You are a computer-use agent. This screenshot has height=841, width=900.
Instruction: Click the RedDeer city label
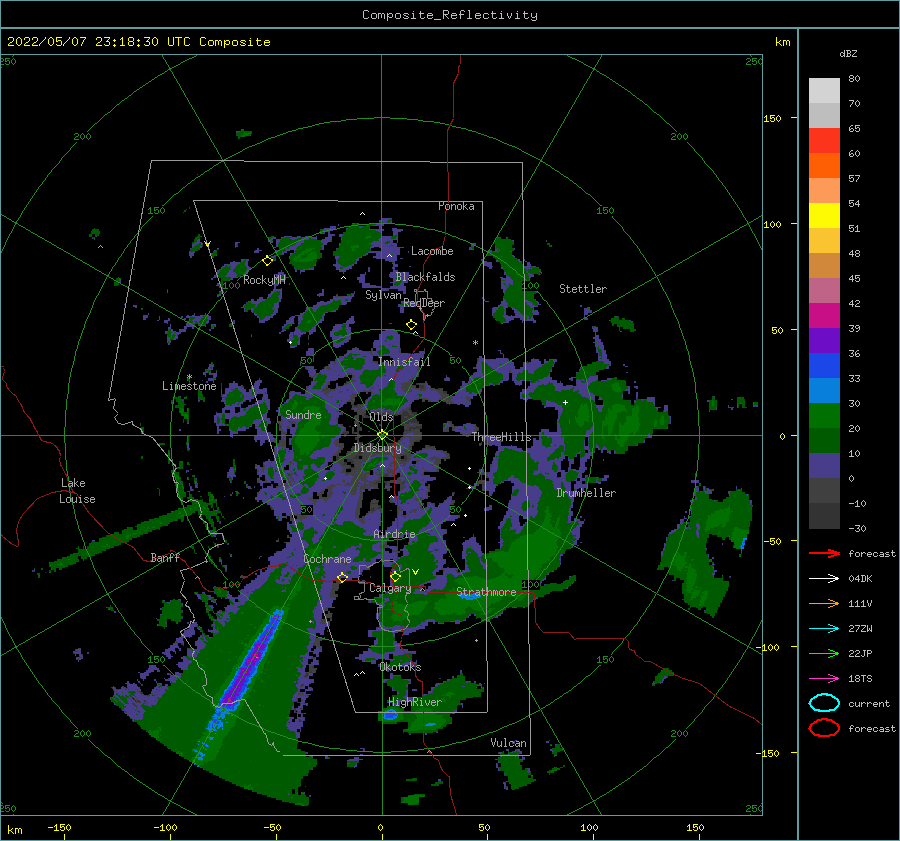click(x=424, y=303)
